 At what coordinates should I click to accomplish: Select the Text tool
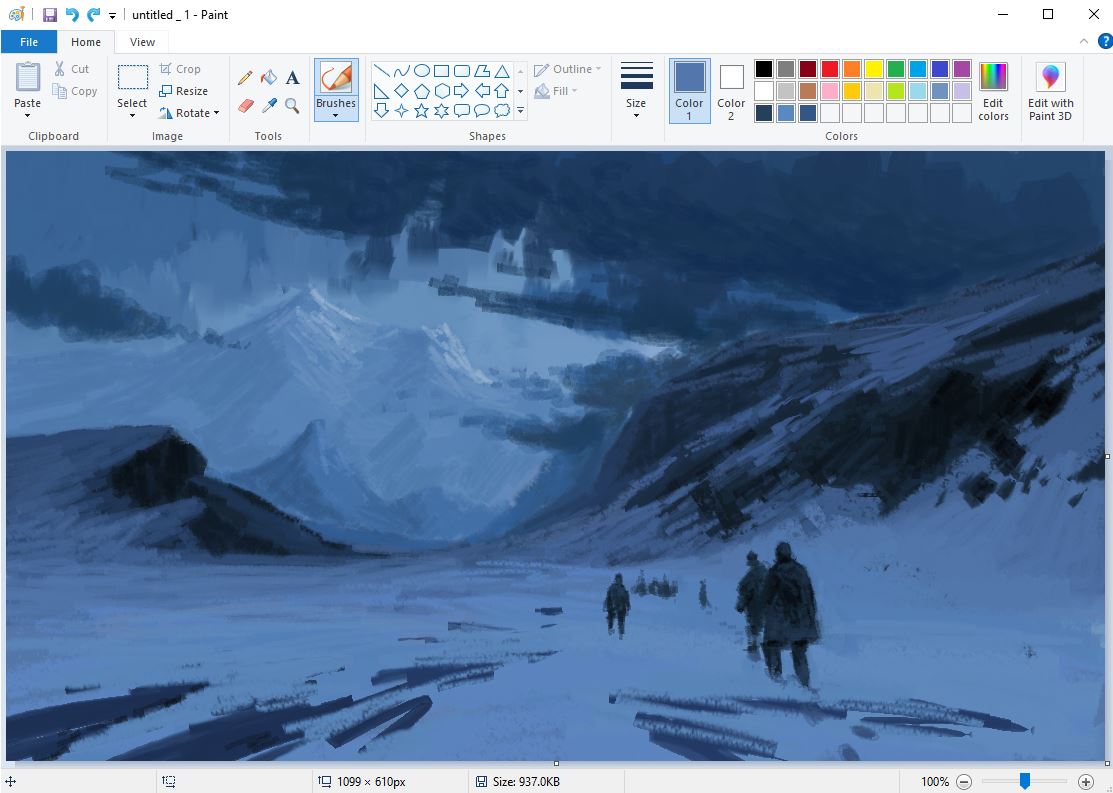point(292,77)
